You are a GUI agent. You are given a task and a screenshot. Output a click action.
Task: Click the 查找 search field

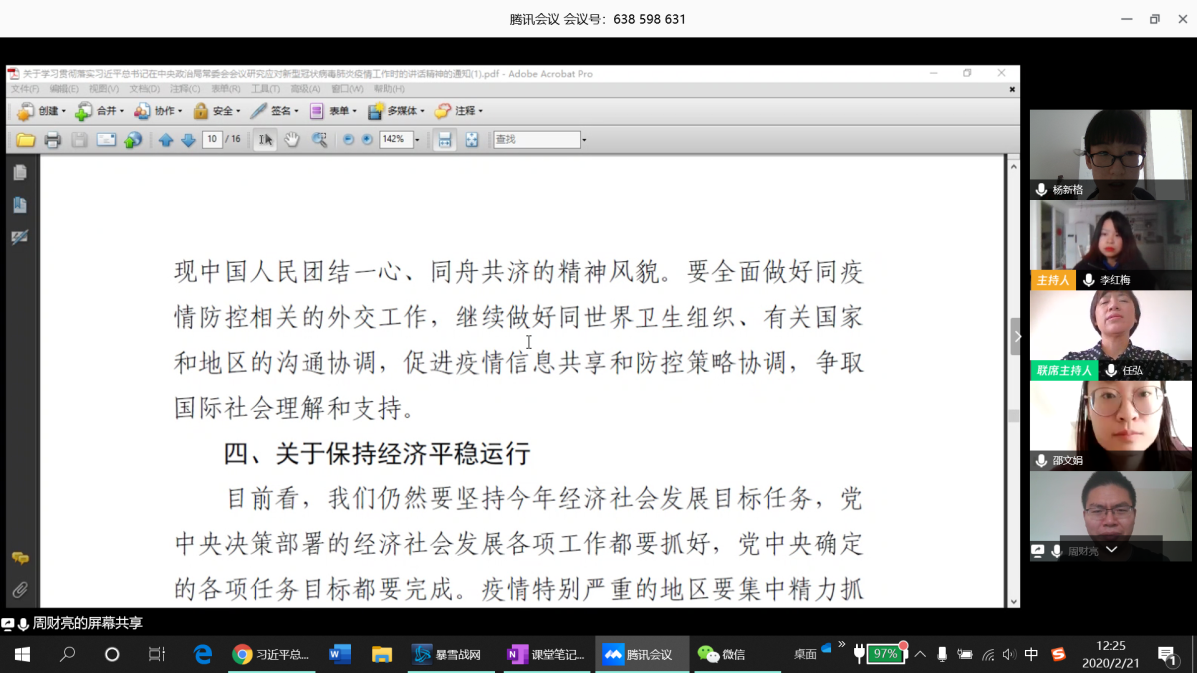tap(536, 140)
